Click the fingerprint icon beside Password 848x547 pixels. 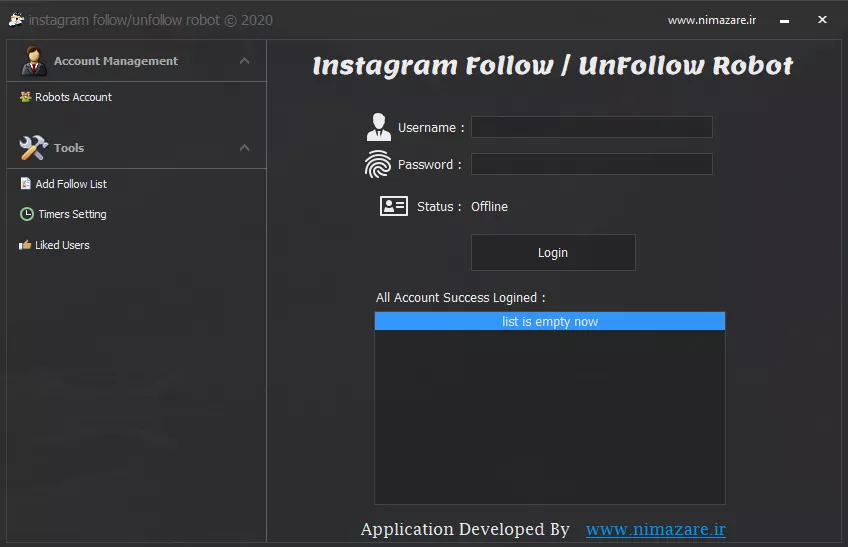(377, 164)
